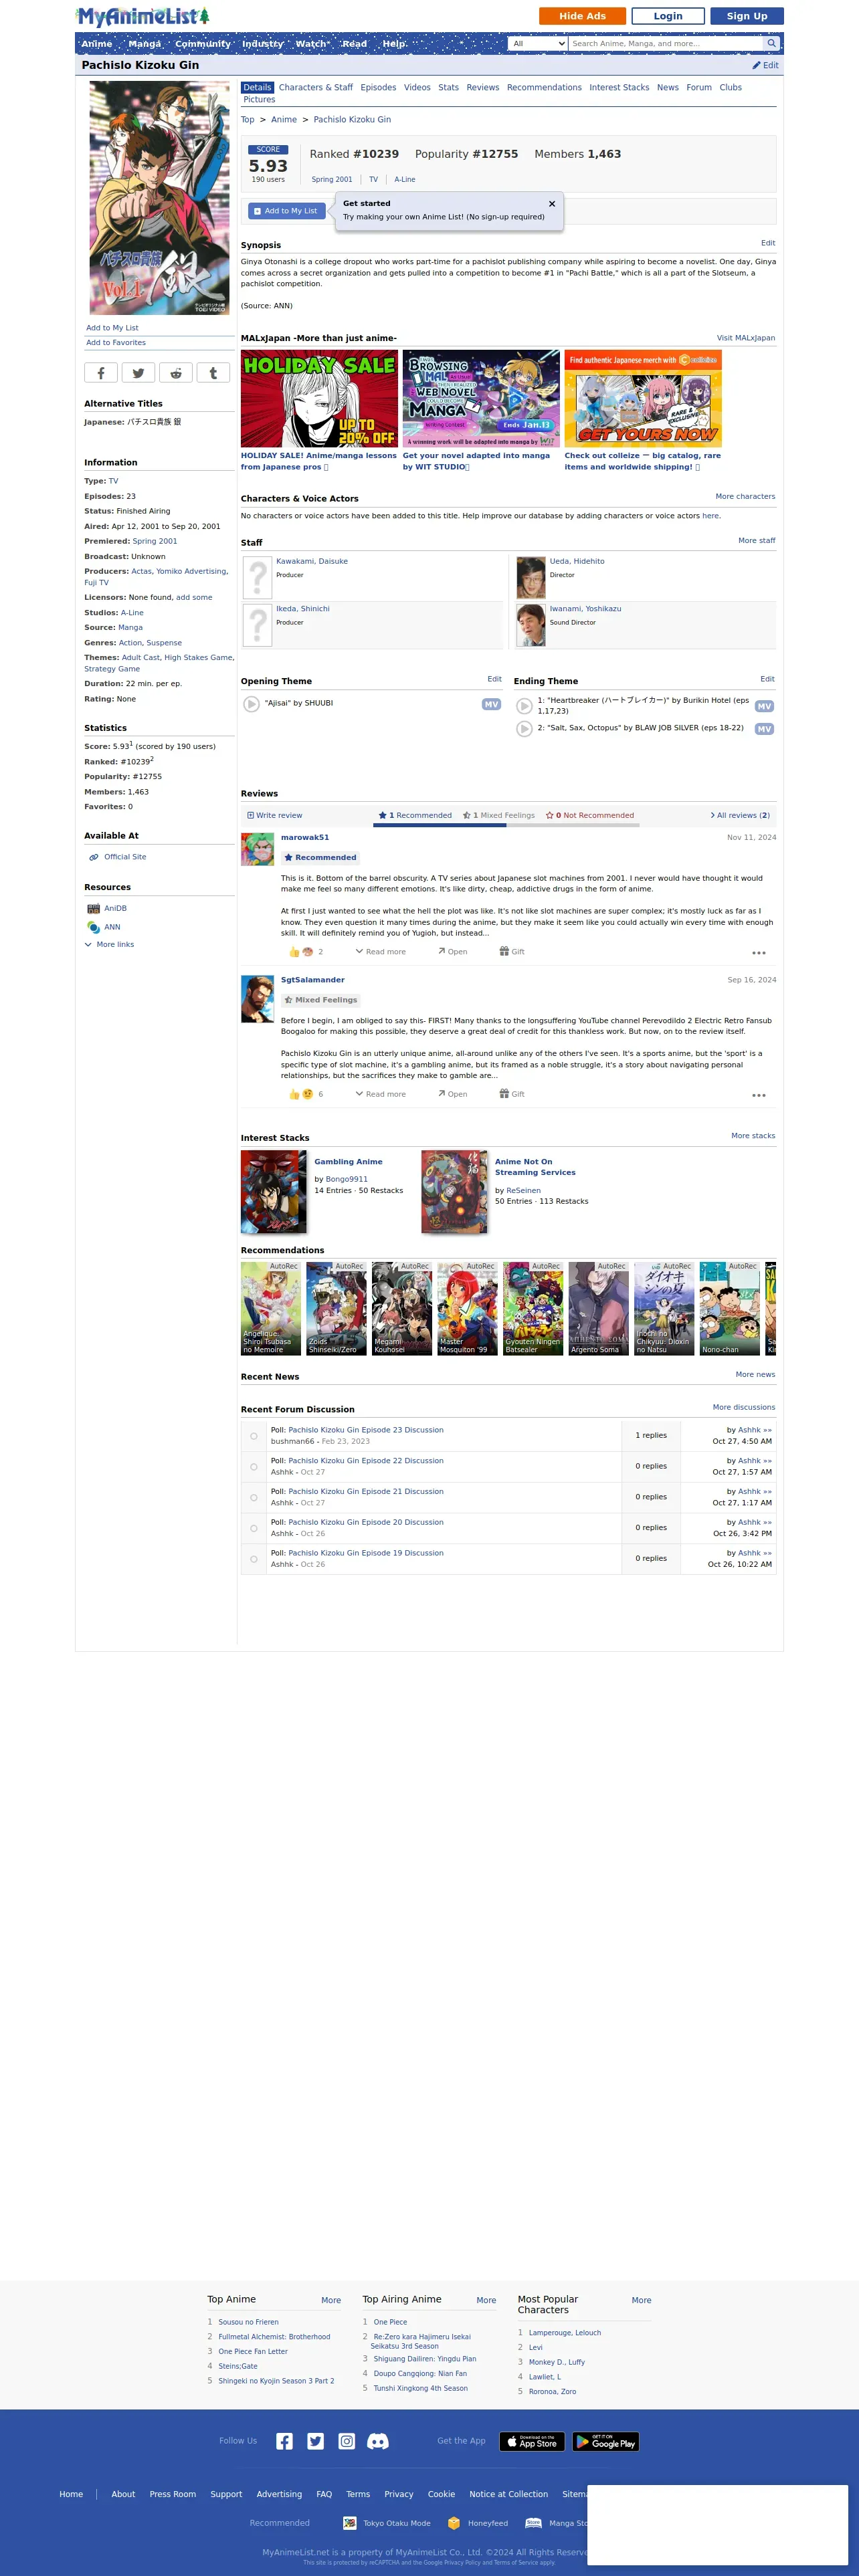Click the search magnifier icon

click(x=771, y=44)
